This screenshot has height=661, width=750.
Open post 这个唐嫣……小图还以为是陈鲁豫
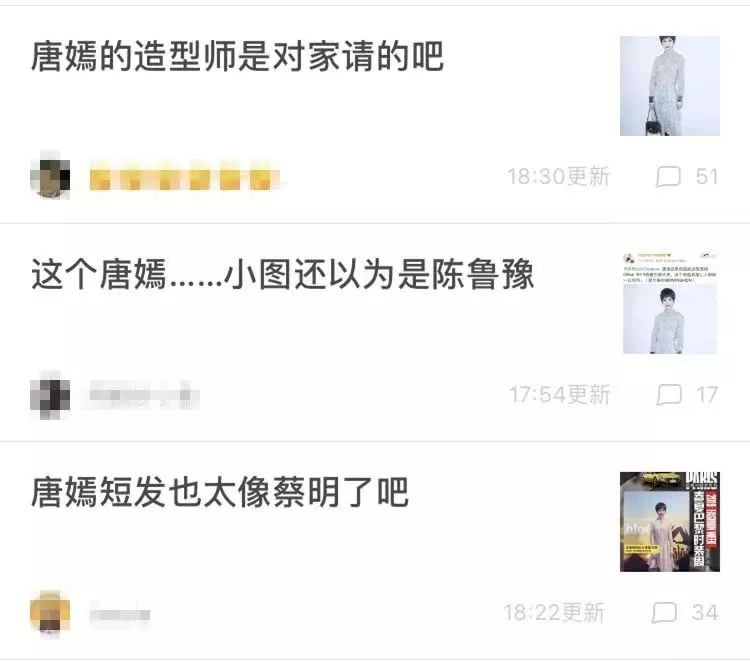[282, 275]
